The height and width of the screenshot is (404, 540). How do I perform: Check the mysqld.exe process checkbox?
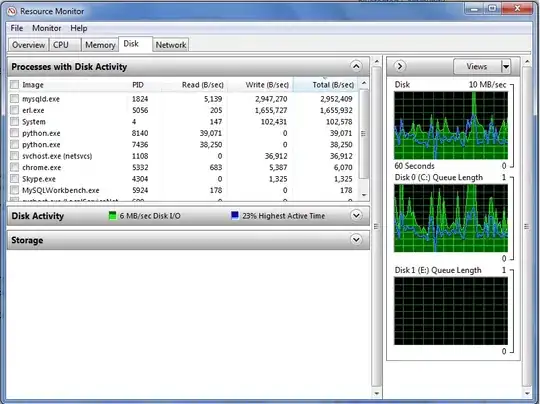pos(14,99)
